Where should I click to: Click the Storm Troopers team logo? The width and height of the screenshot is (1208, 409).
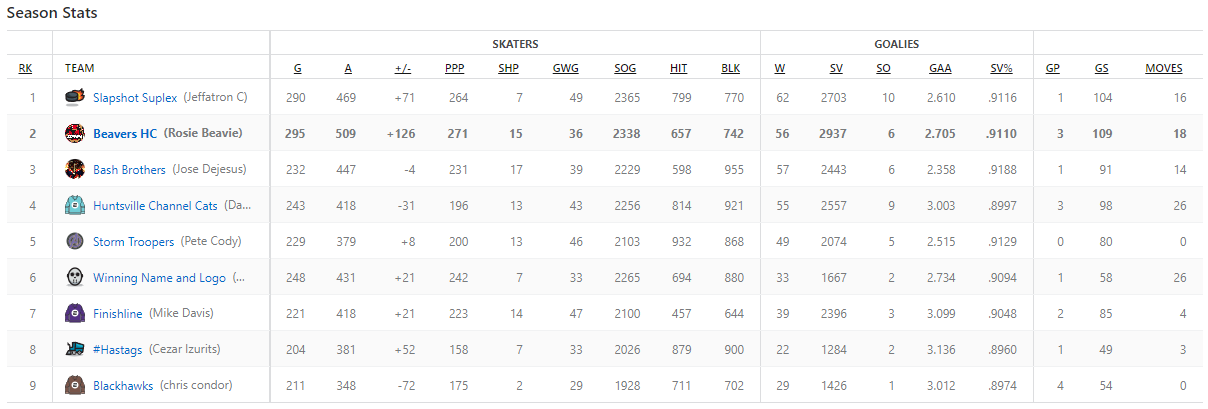click(x=74, y=242)
